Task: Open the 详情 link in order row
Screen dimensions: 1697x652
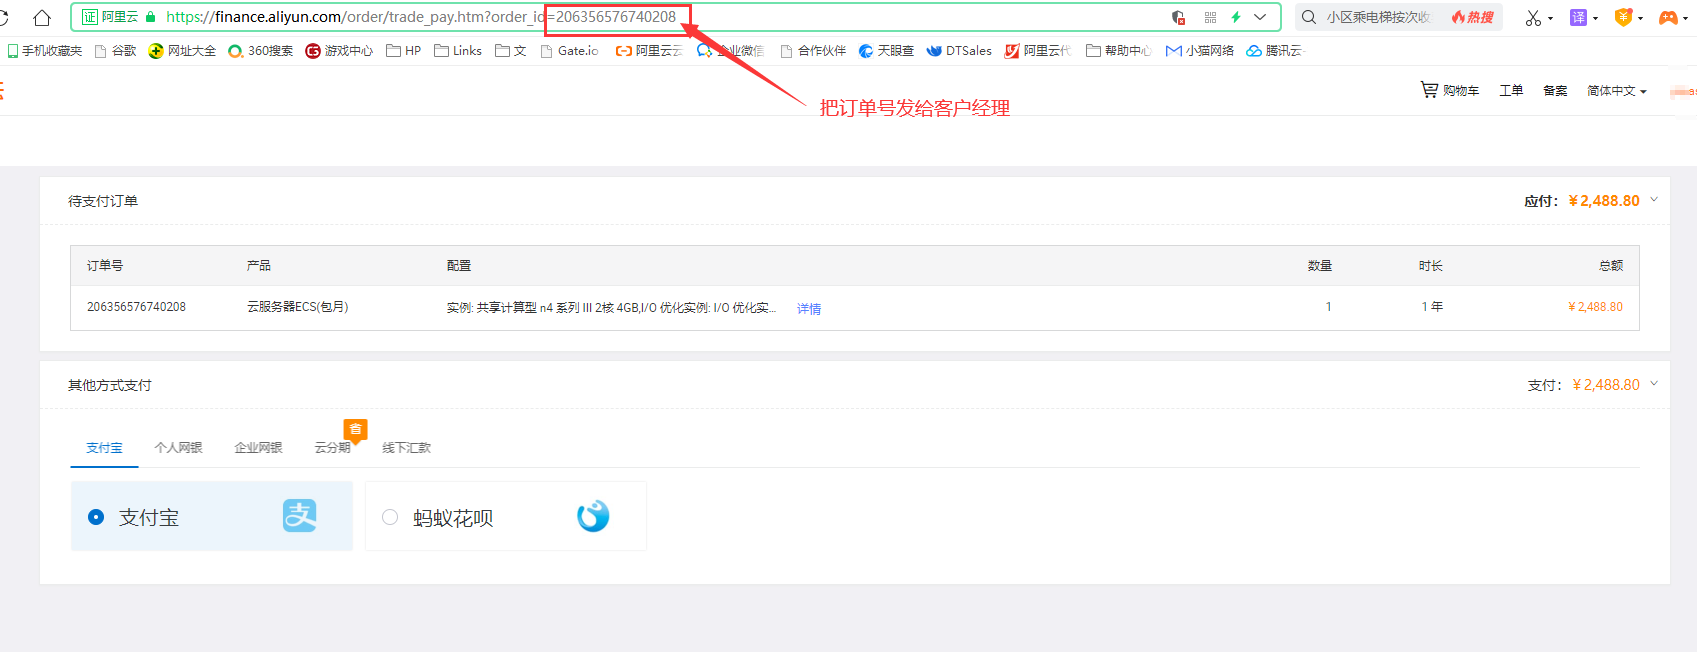Action: pos(809,309)
